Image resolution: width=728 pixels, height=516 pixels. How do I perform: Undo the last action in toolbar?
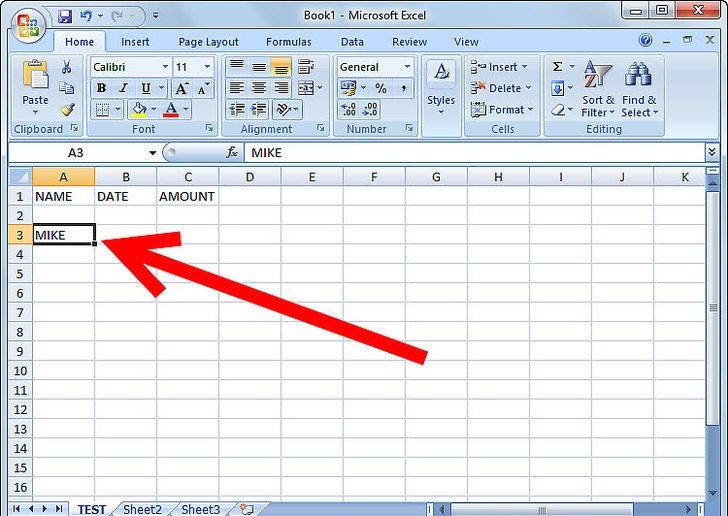pyautogui.click(x=86, y=16)
